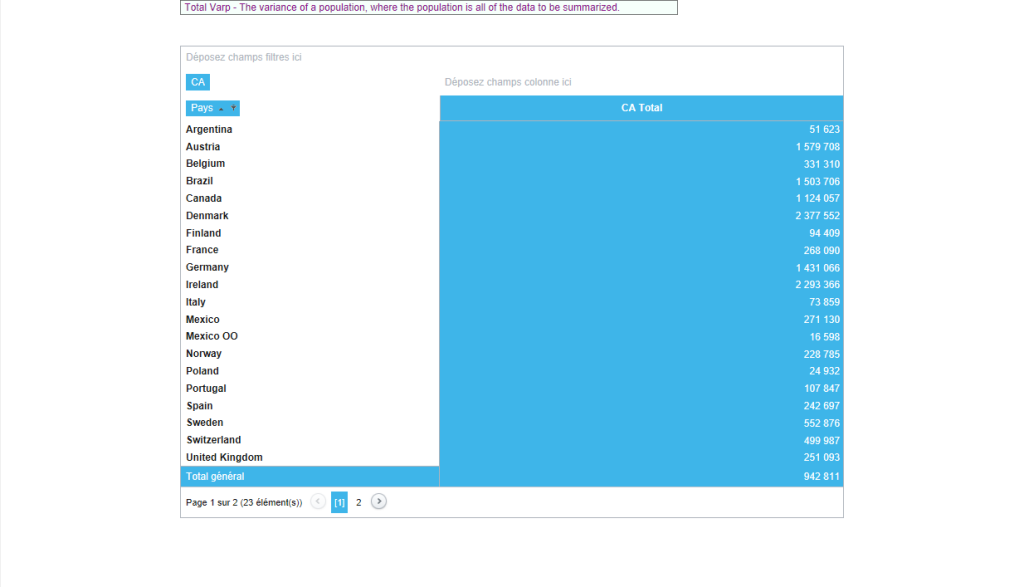
Task: Select the Finland row label
Action: tap(204, 233)
